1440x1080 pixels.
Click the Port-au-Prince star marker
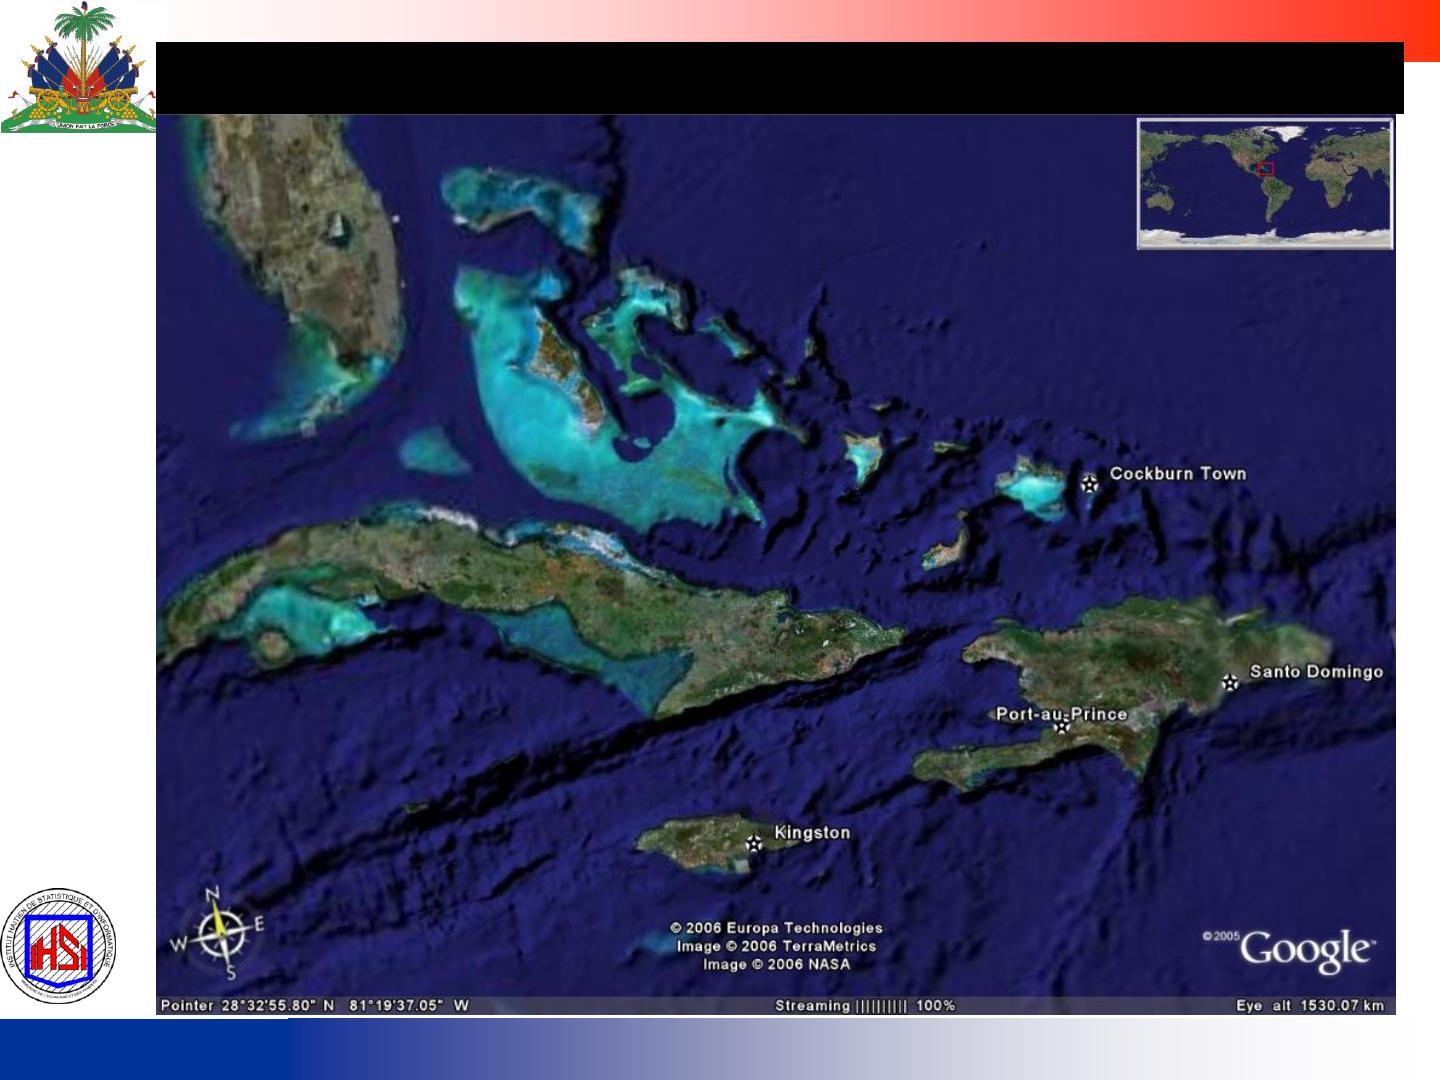(1062, 726)
